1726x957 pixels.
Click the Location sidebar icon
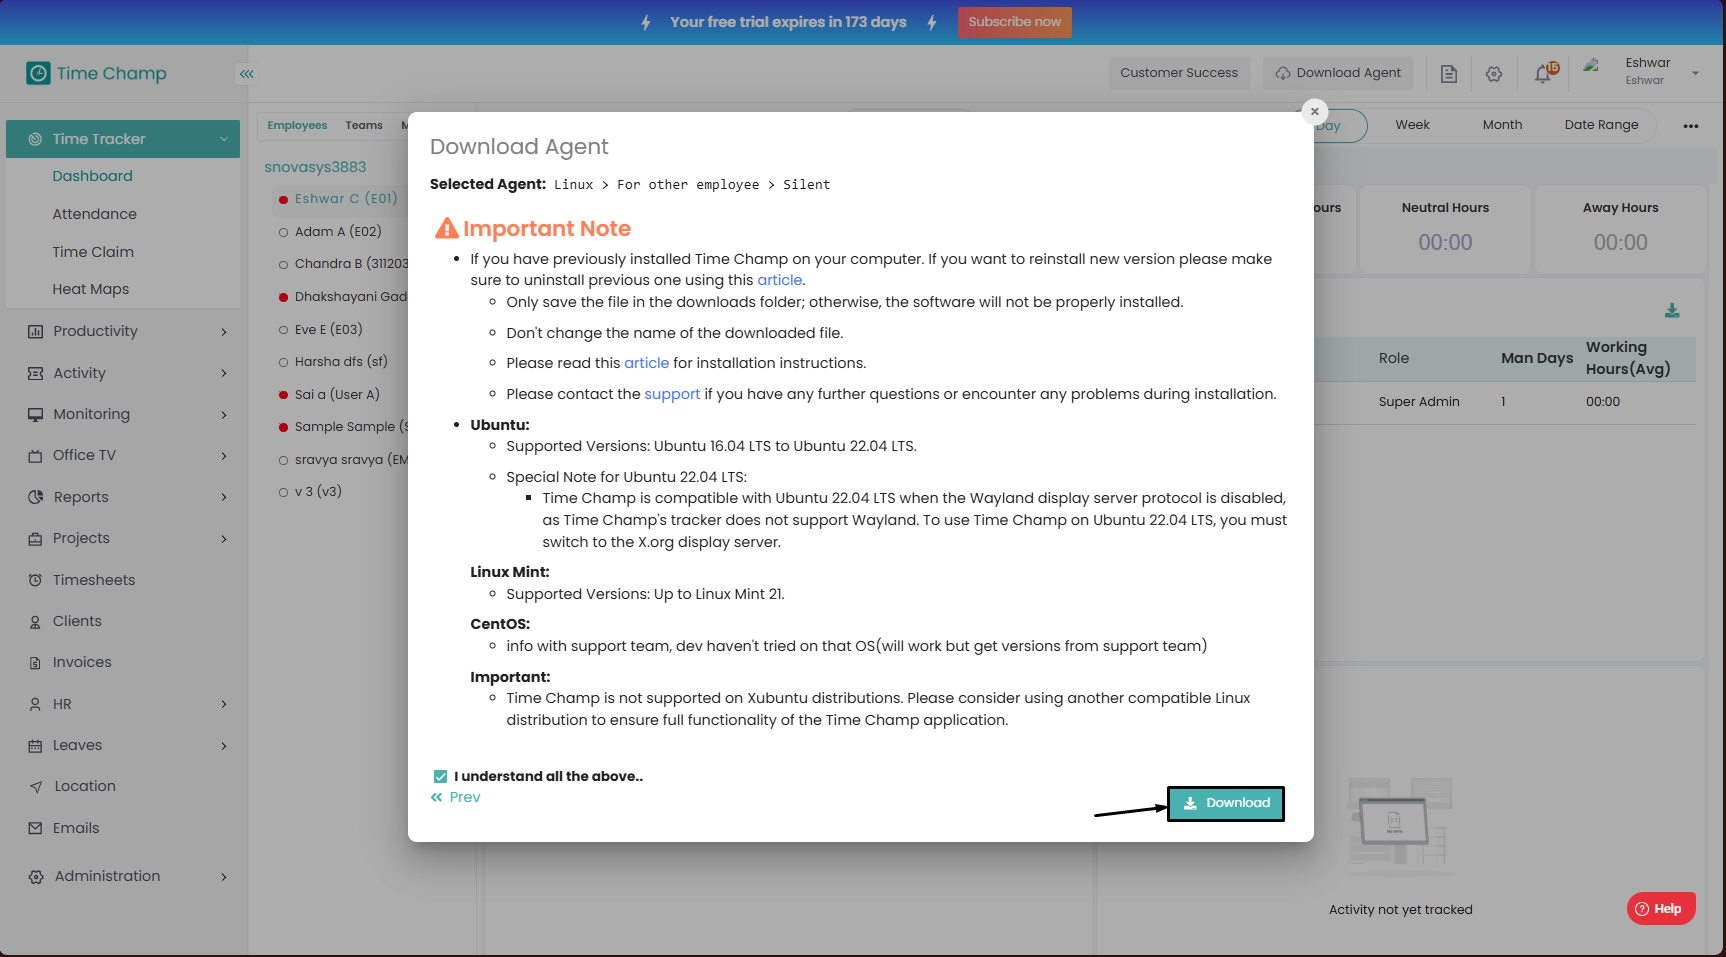[x=36, y=787]
